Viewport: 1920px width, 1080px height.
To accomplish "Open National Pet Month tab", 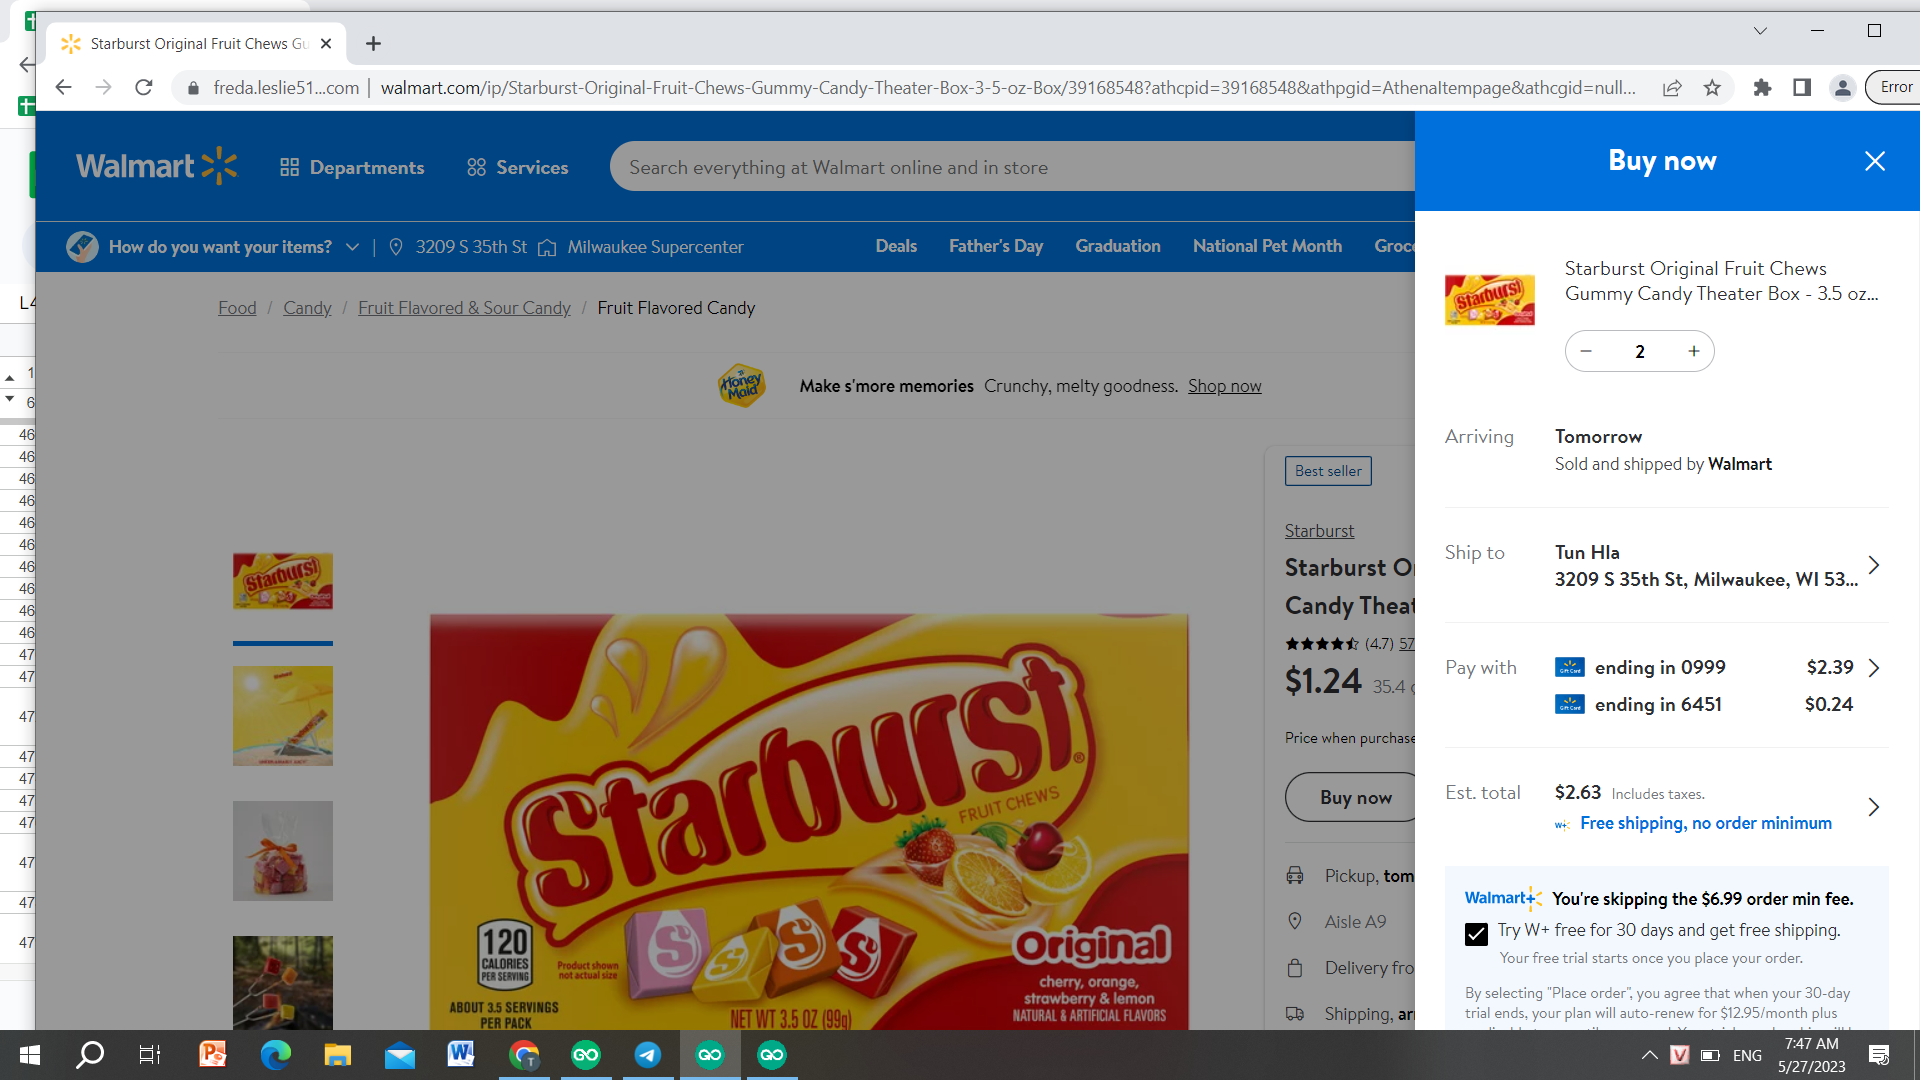I will pyautogui.click(x=1267, y=246).
